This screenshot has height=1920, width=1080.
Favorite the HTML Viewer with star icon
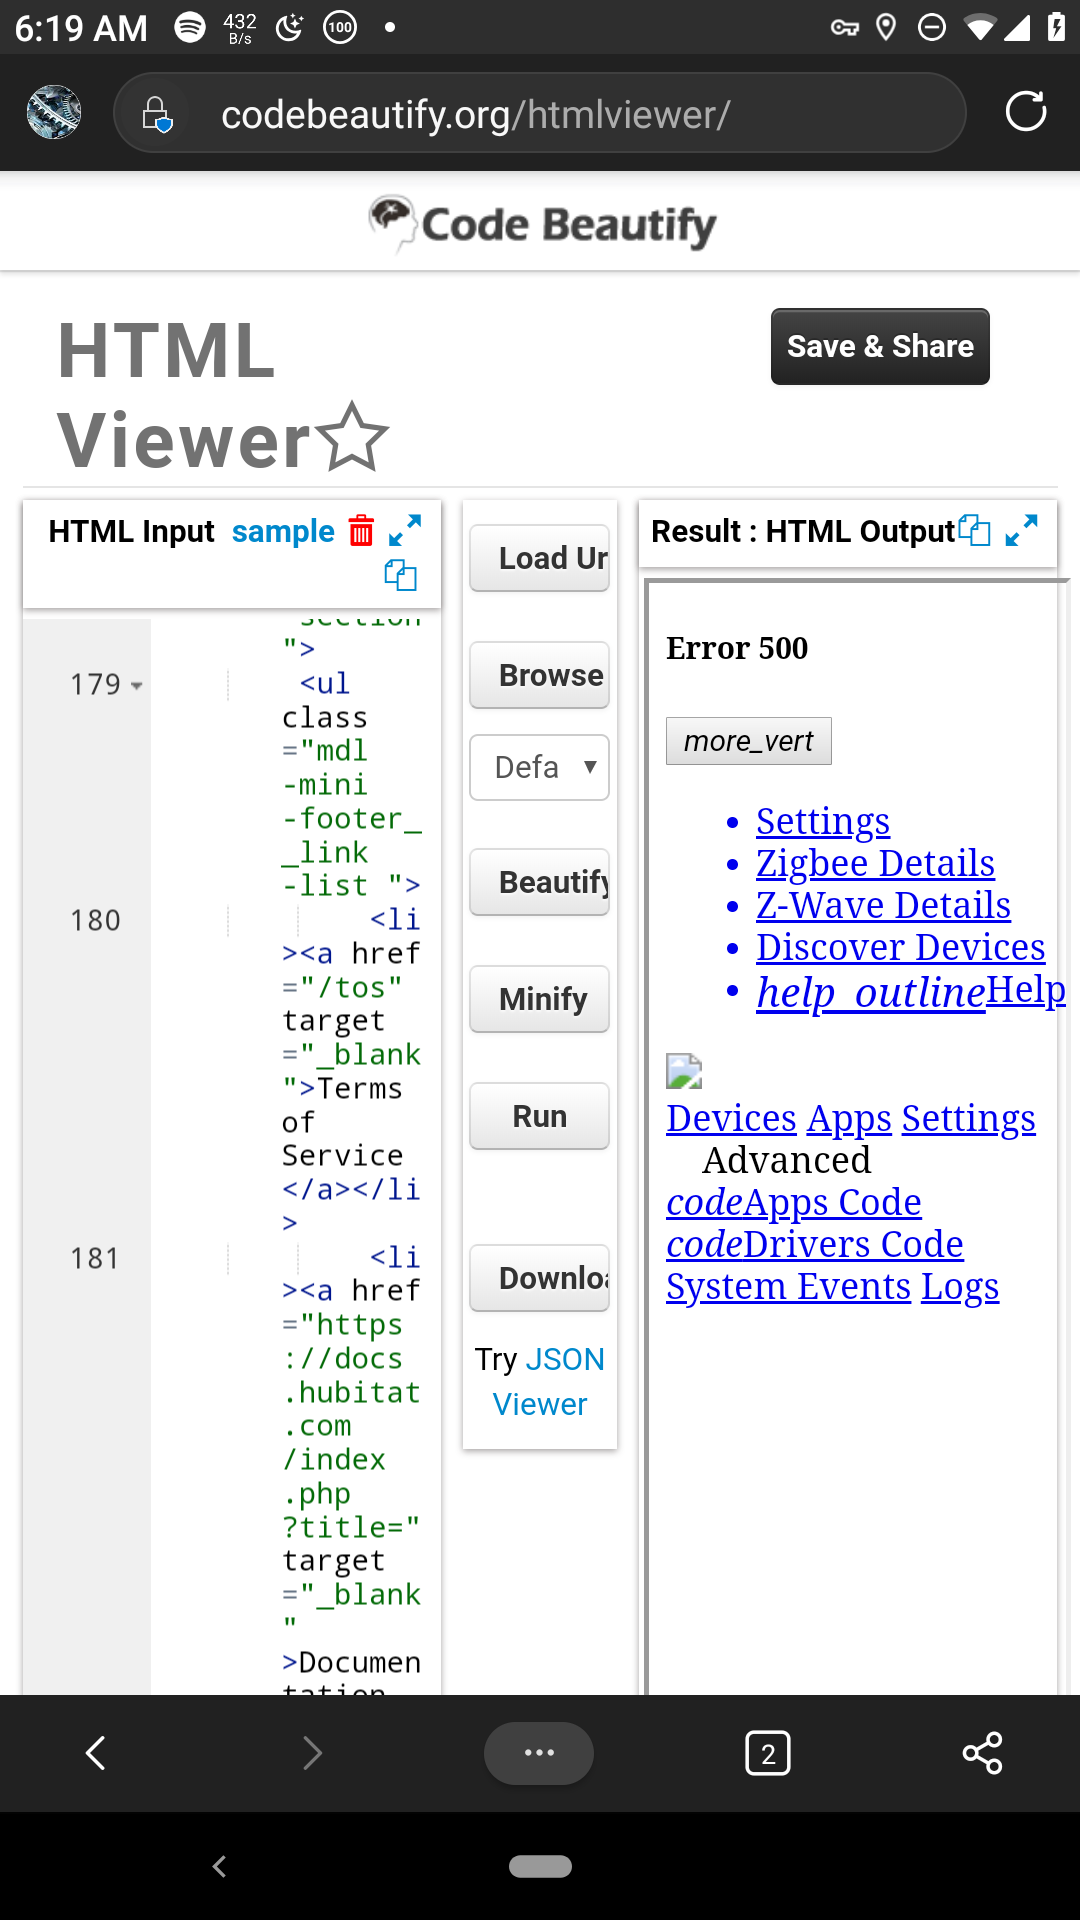tap(352, 437)
